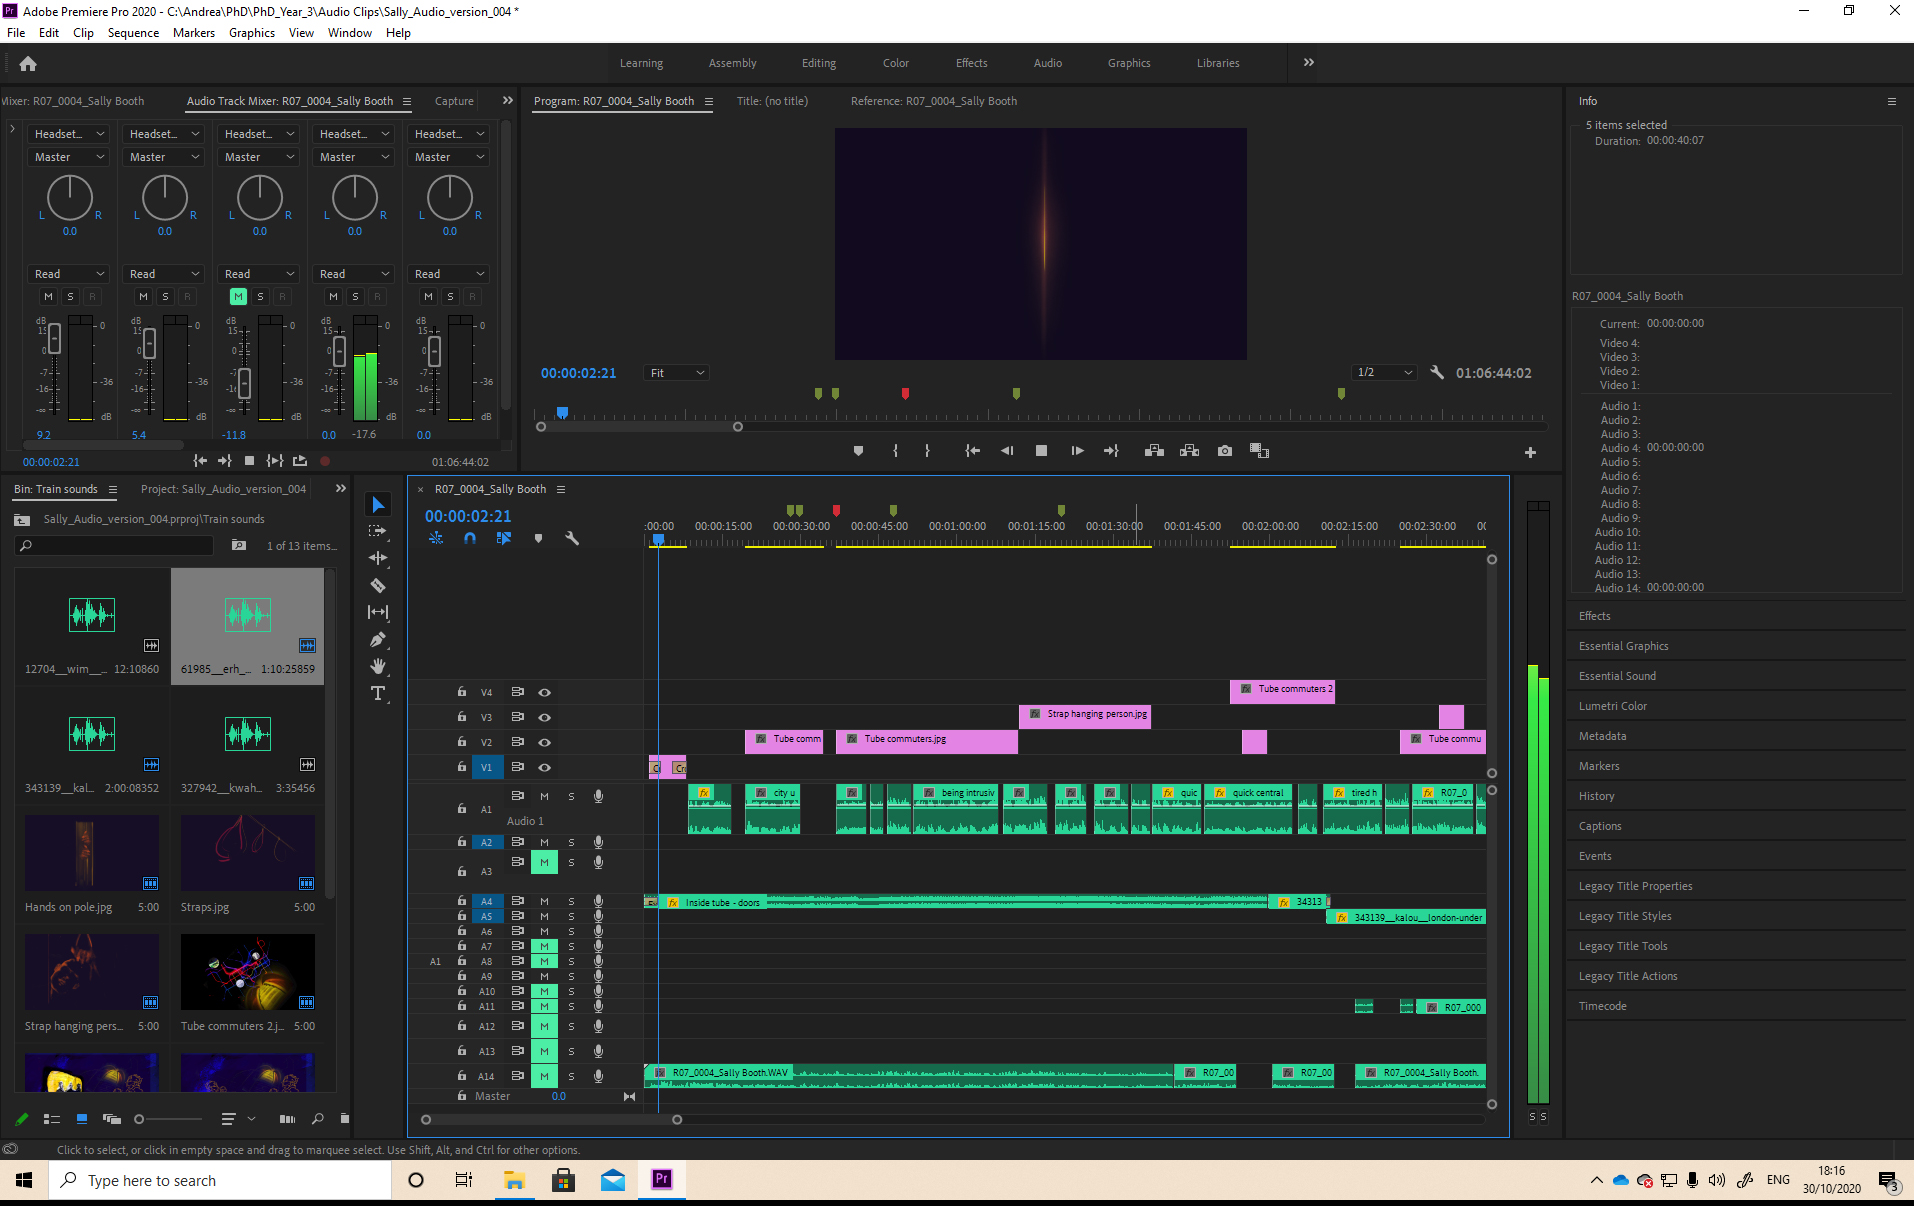
Task: Click the Extract button
Action: [1189, 451]
